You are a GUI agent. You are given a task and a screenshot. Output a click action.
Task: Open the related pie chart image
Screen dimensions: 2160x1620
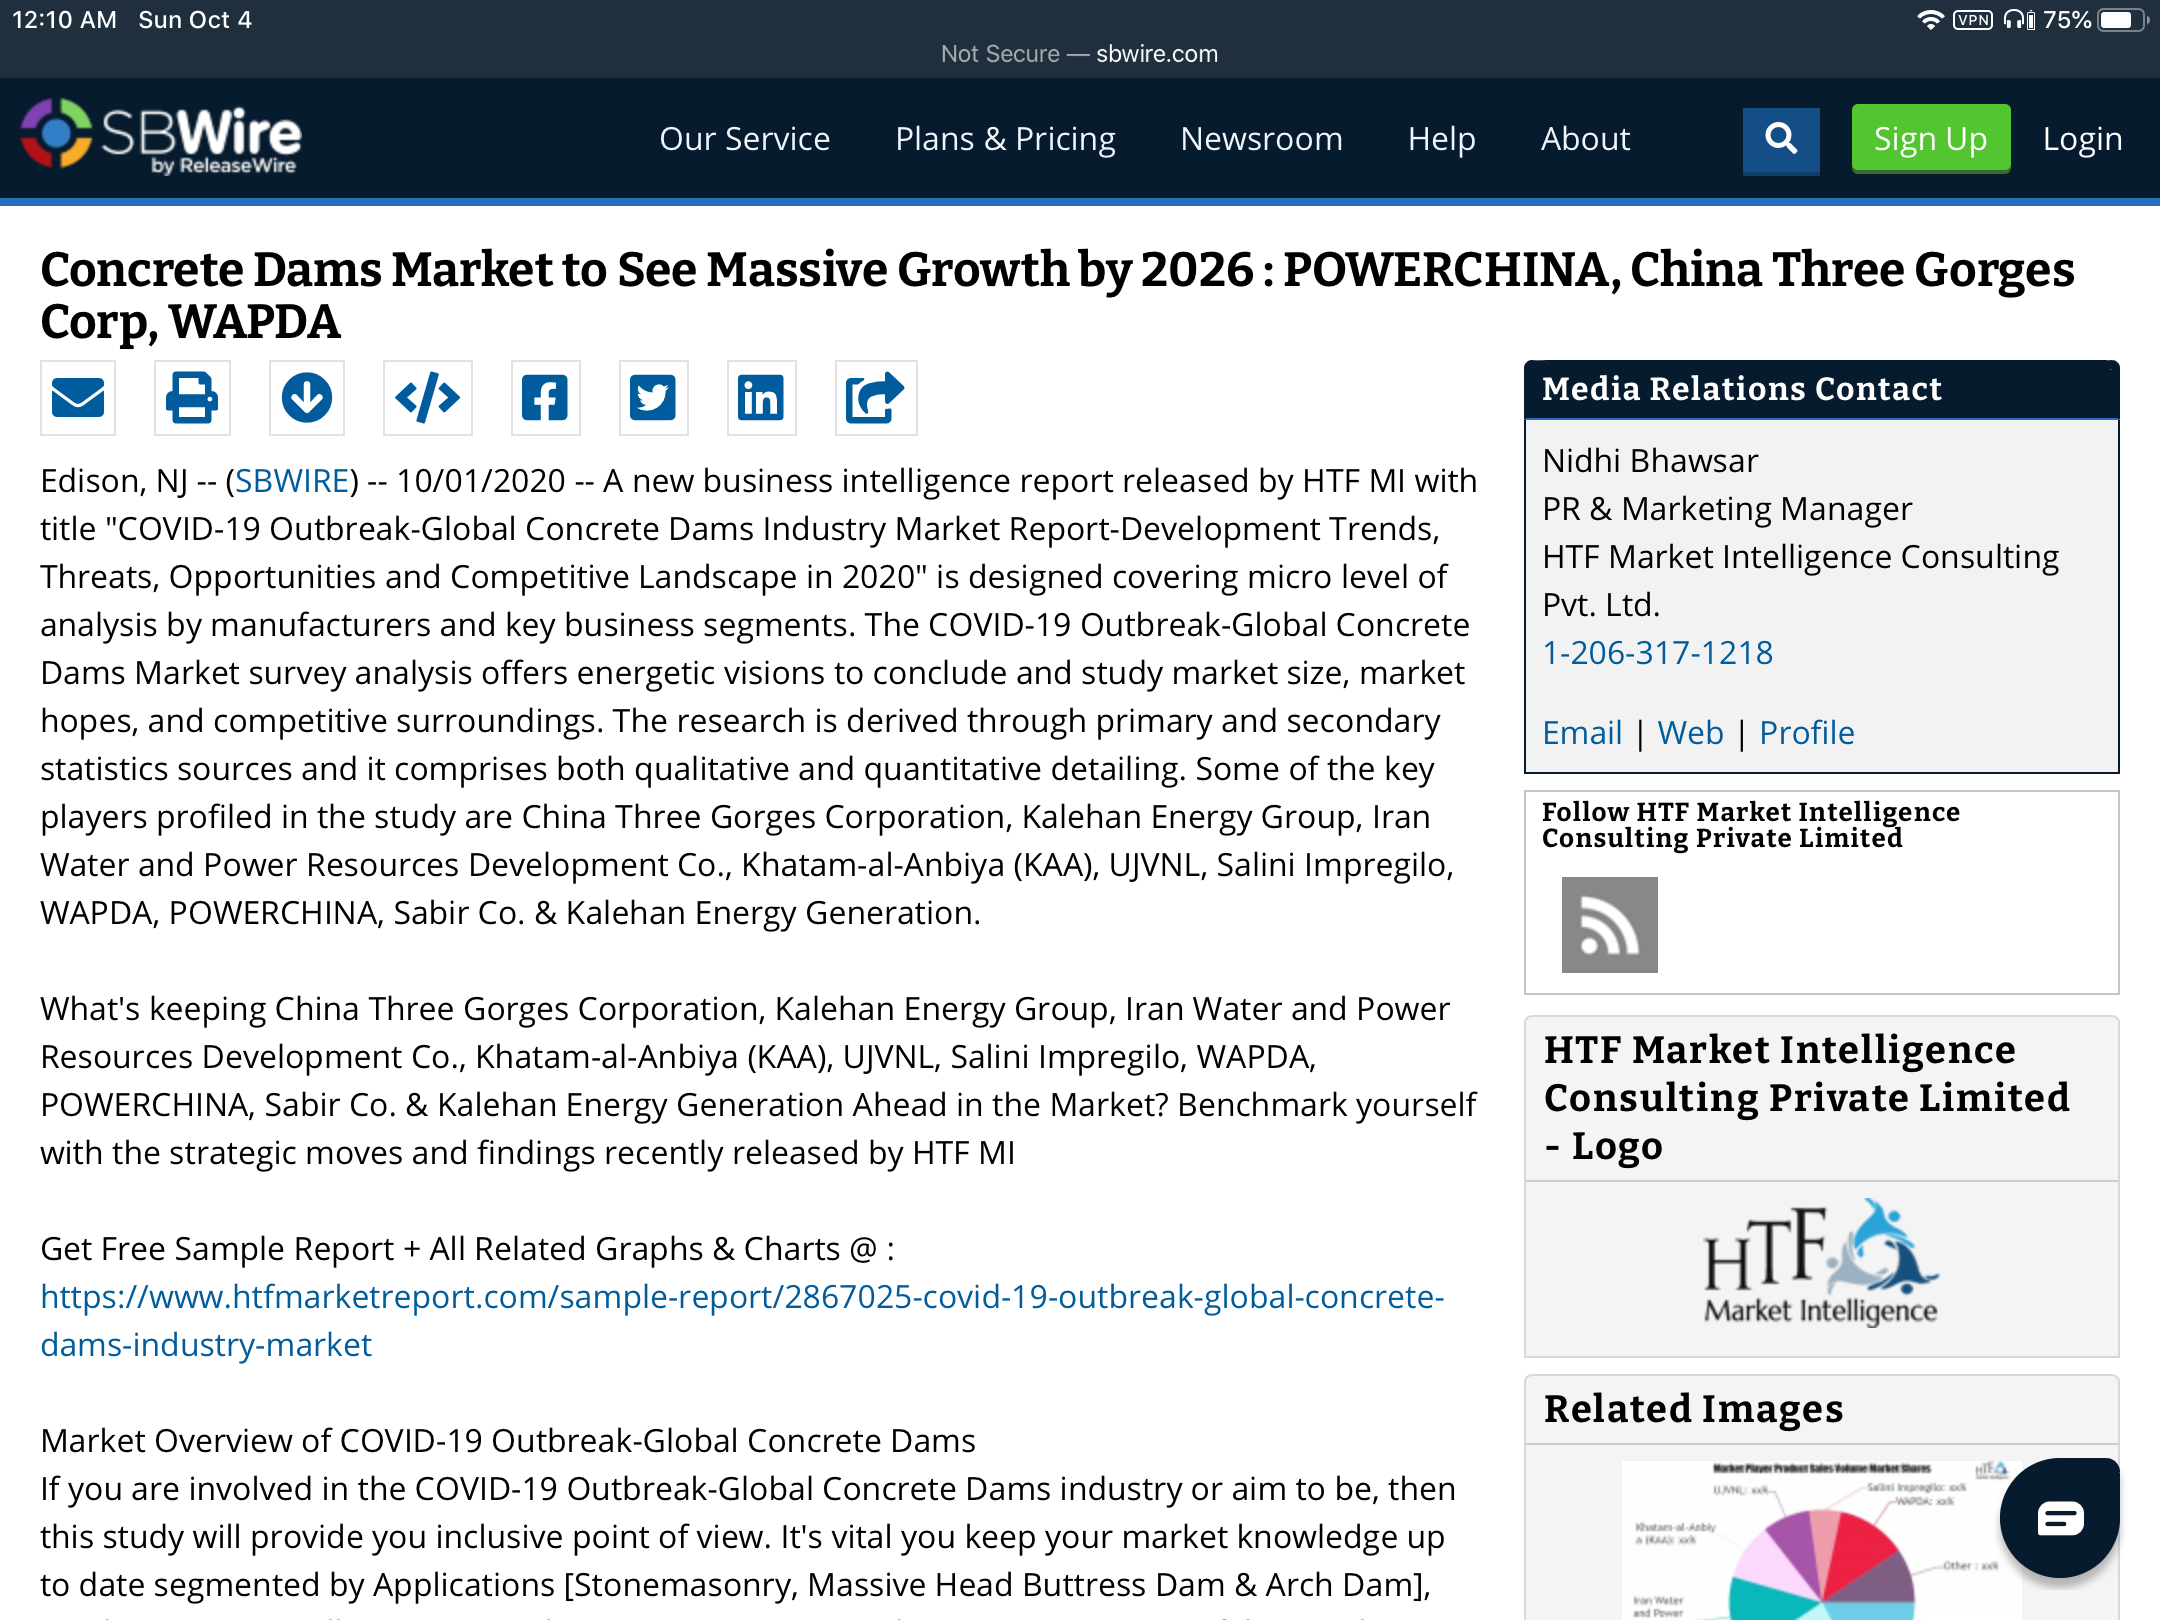click(1820, 1540)
